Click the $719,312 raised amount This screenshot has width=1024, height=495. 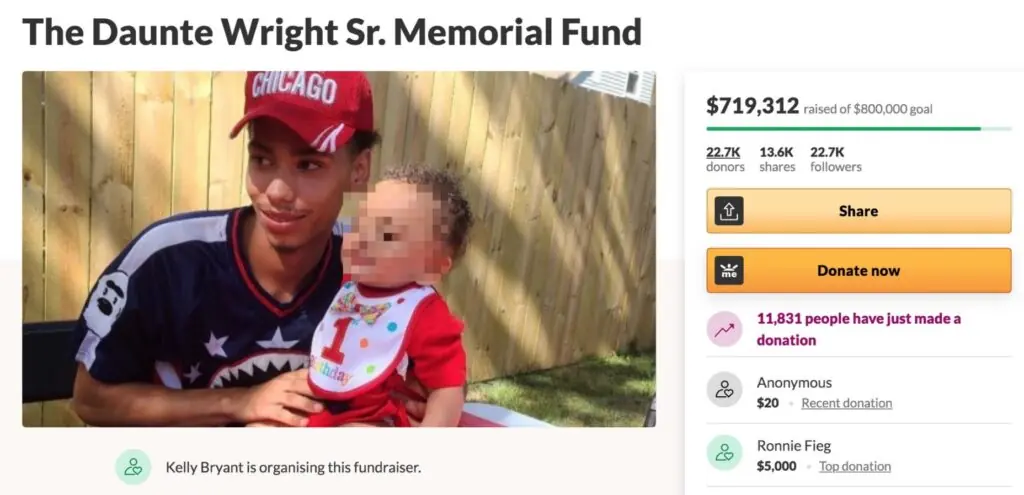753,105
